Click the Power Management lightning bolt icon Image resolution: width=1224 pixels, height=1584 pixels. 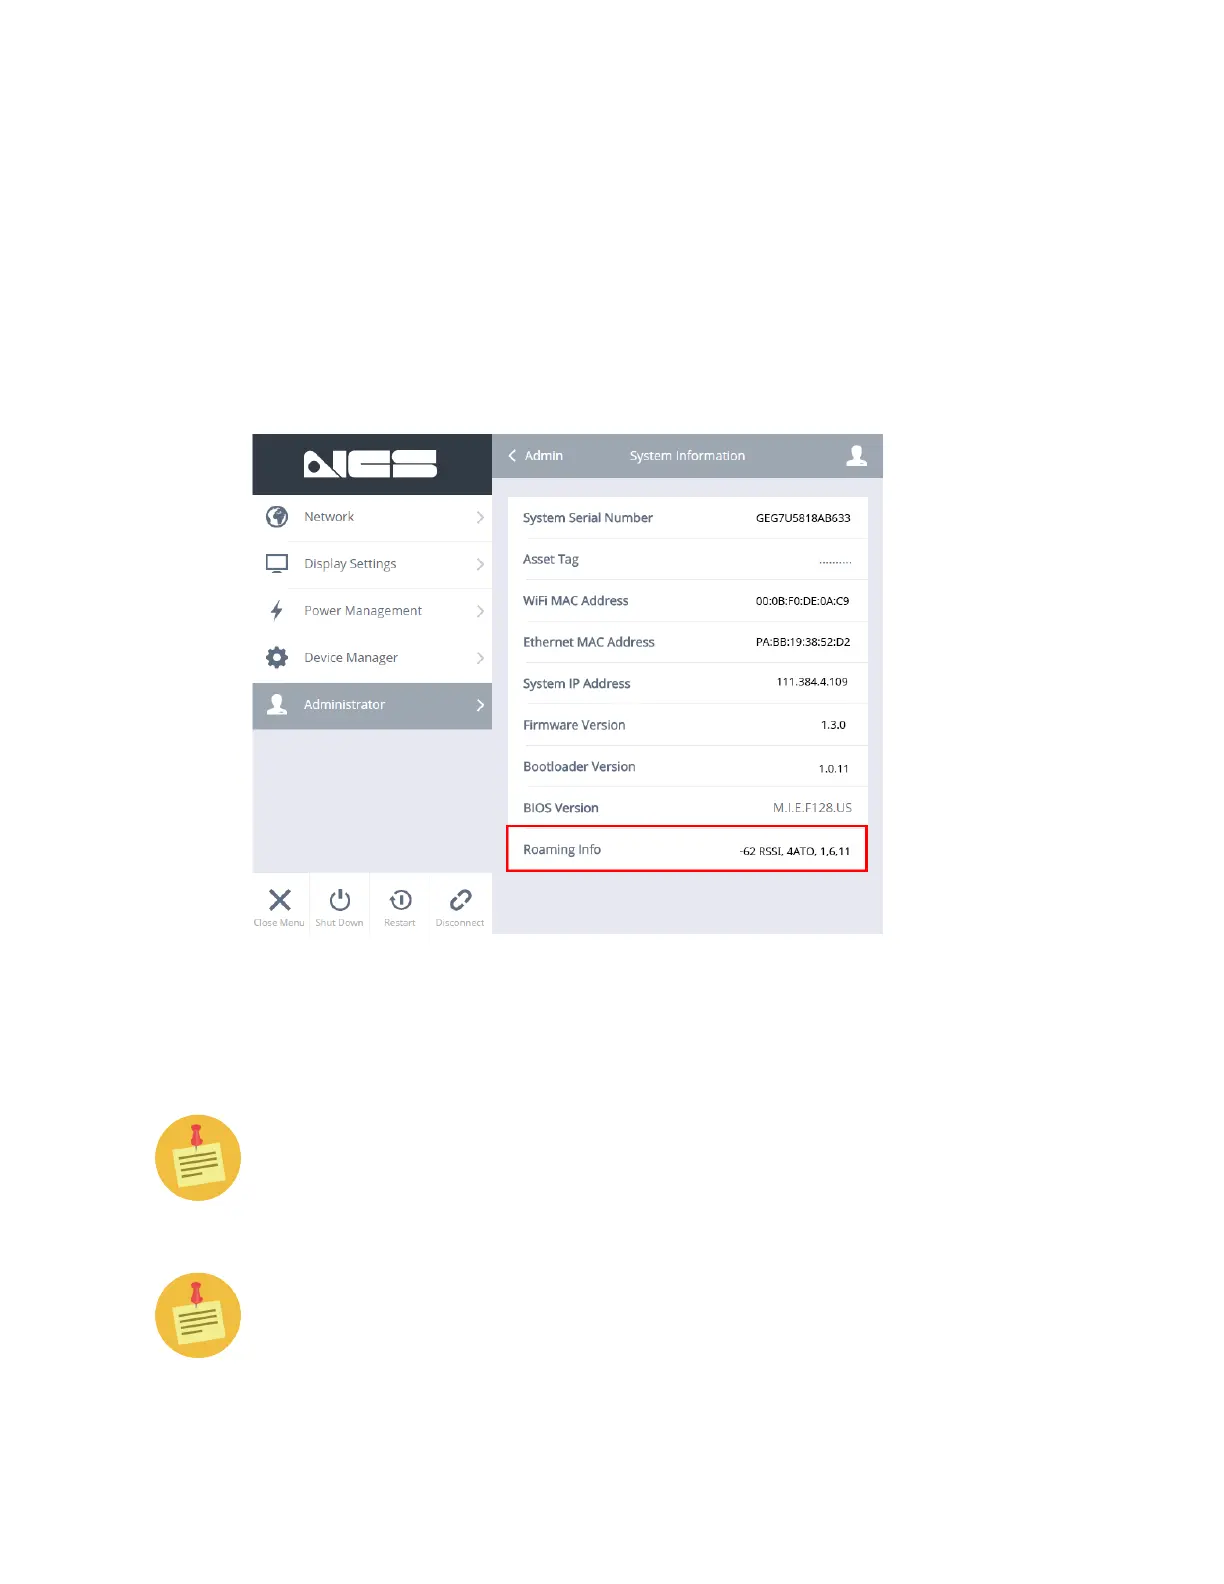point(277,610)
